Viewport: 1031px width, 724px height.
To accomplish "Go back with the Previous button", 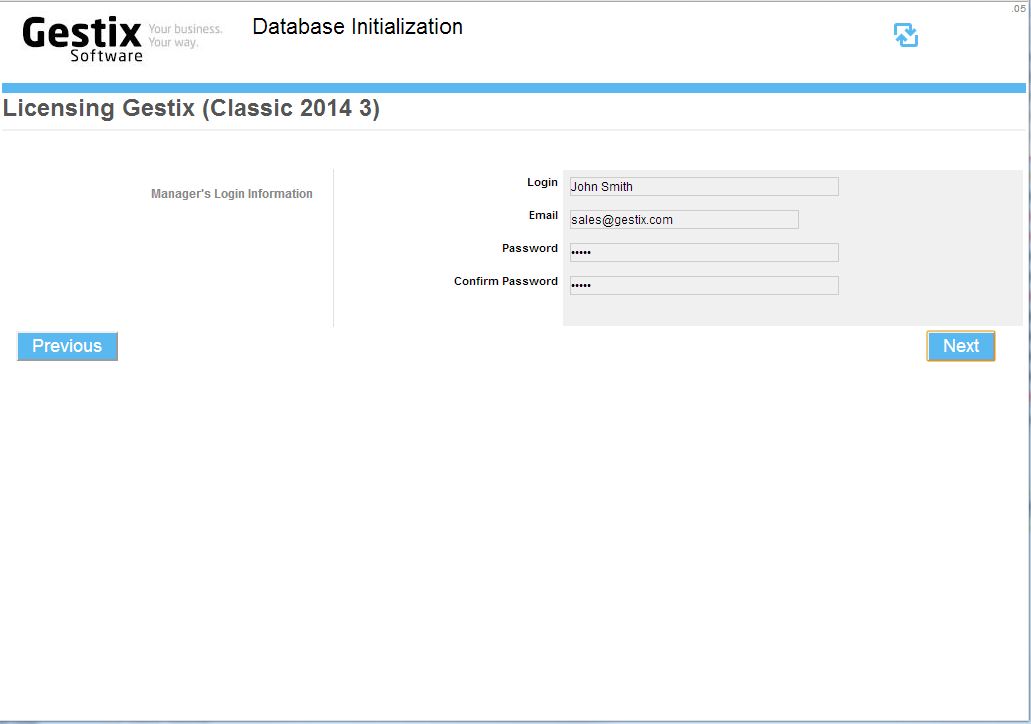I will click(67, 346).
